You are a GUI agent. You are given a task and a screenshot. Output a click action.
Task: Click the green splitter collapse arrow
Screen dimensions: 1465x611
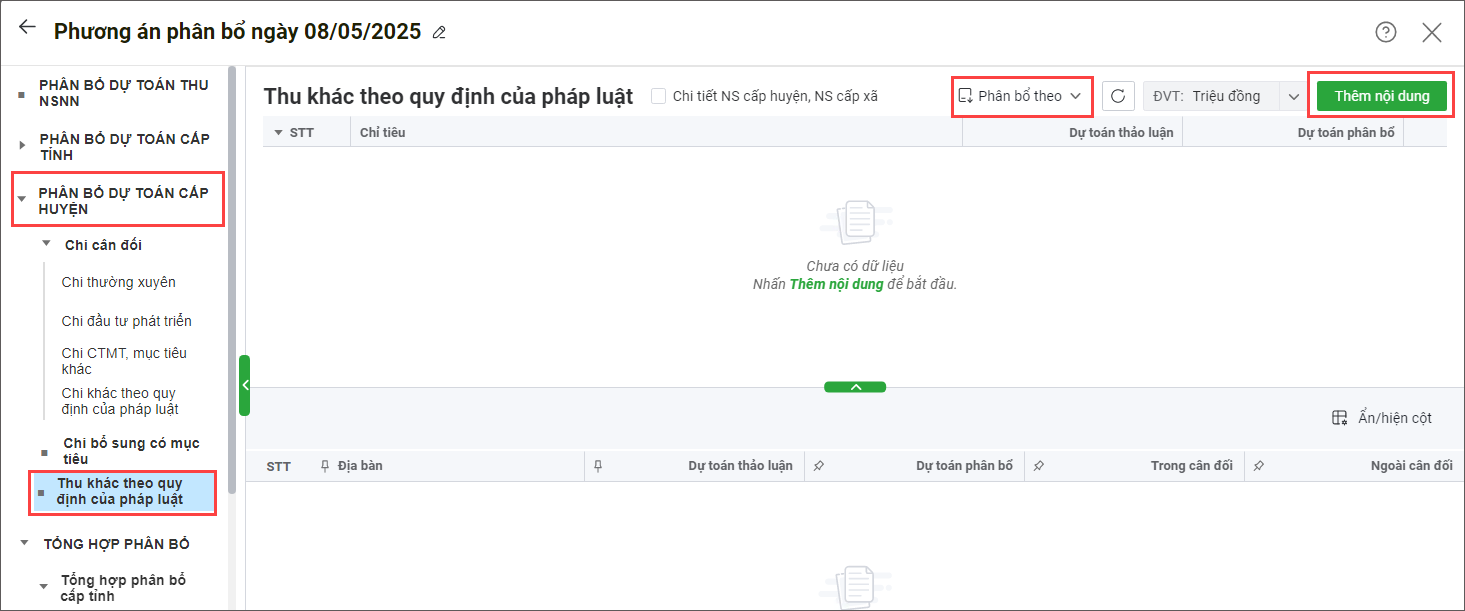click(x=855, y=387)
